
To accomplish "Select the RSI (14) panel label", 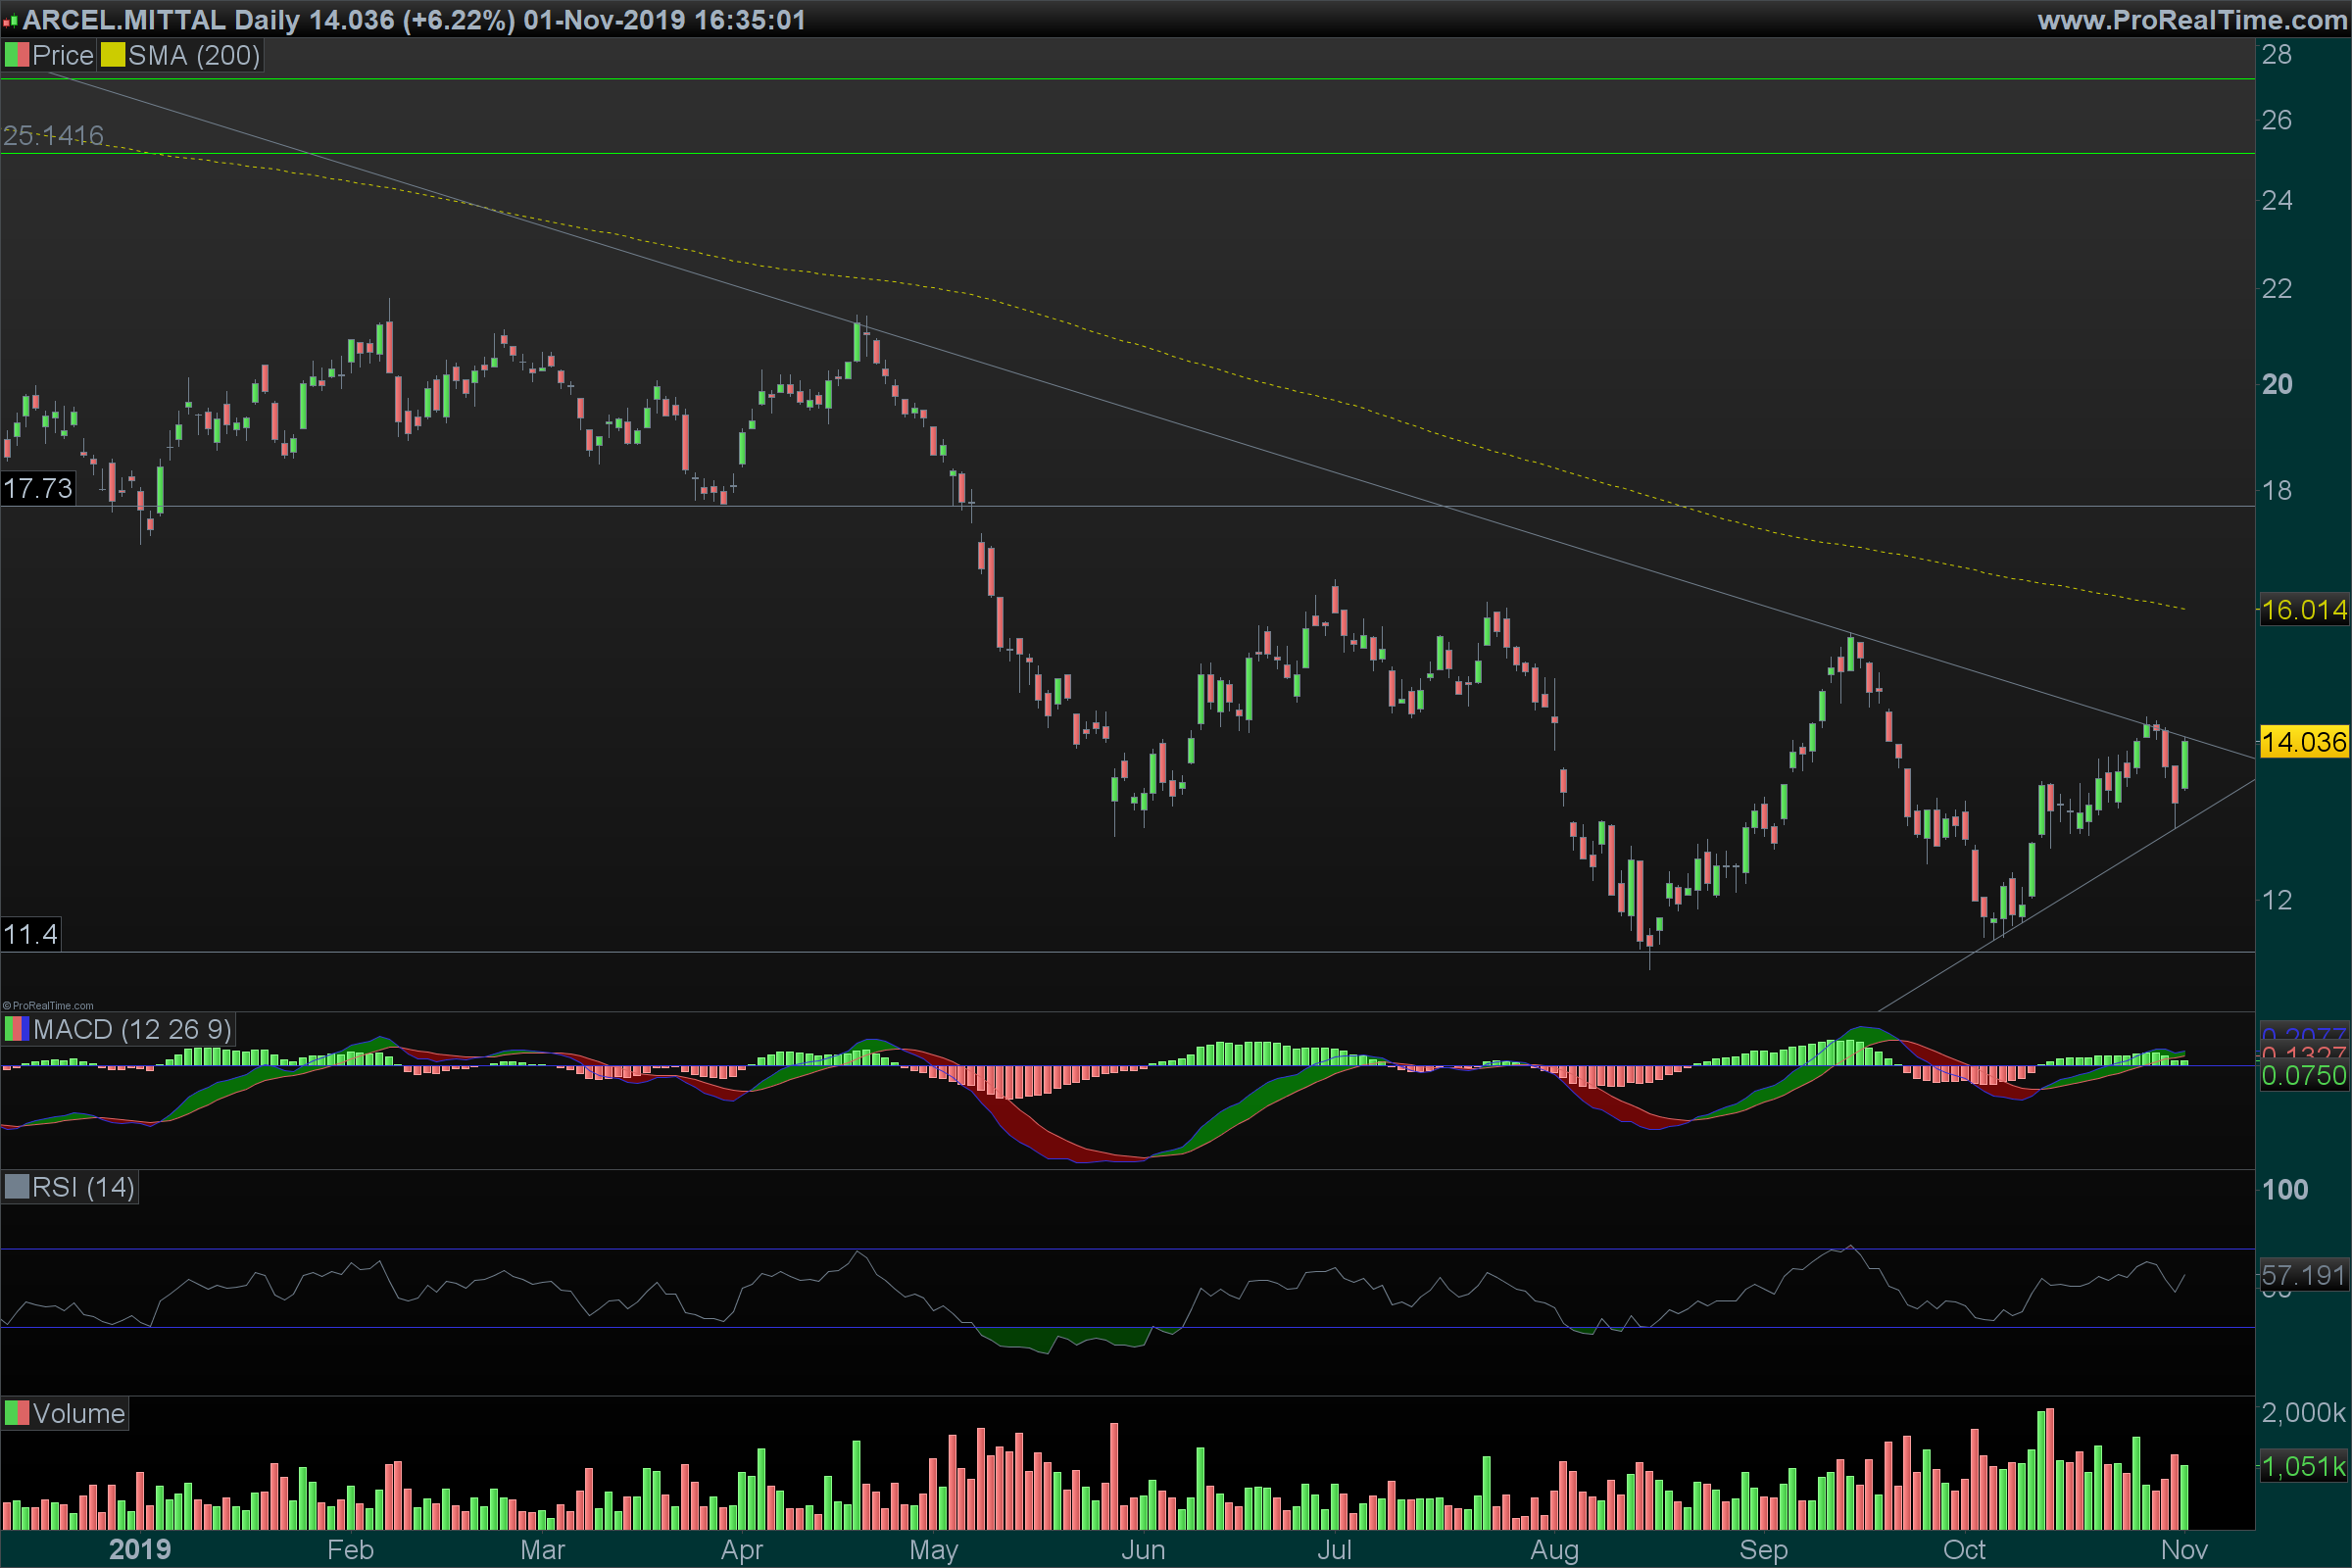I will click(83, 1187).
